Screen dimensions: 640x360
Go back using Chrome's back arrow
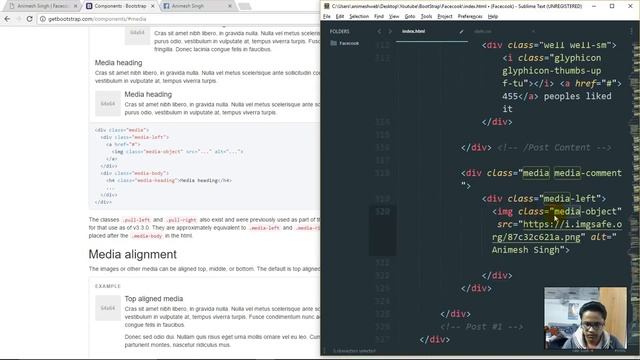pos(7,19)
